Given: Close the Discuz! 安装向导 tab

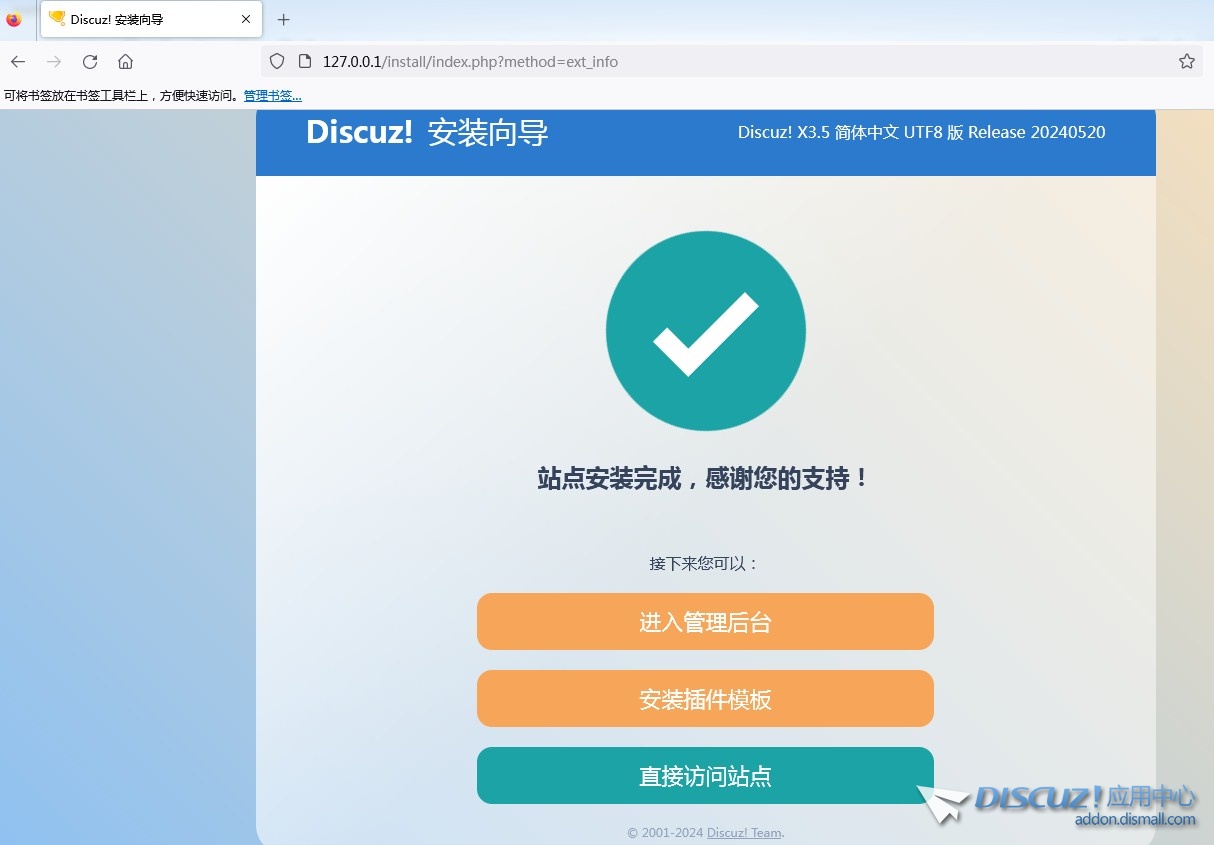Looking at the screenshot, I should pos(246,19).
